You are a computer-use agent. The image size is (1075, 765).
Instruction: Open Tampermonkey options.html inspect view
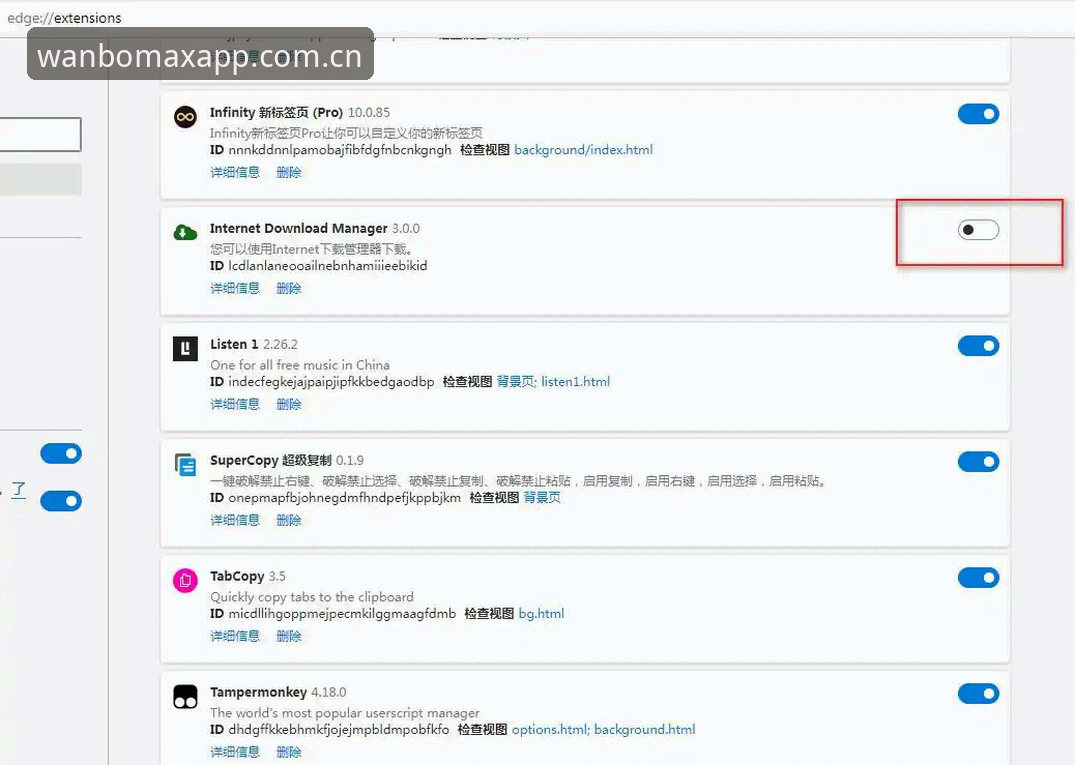pyautogui.click(x=551, y=729)
